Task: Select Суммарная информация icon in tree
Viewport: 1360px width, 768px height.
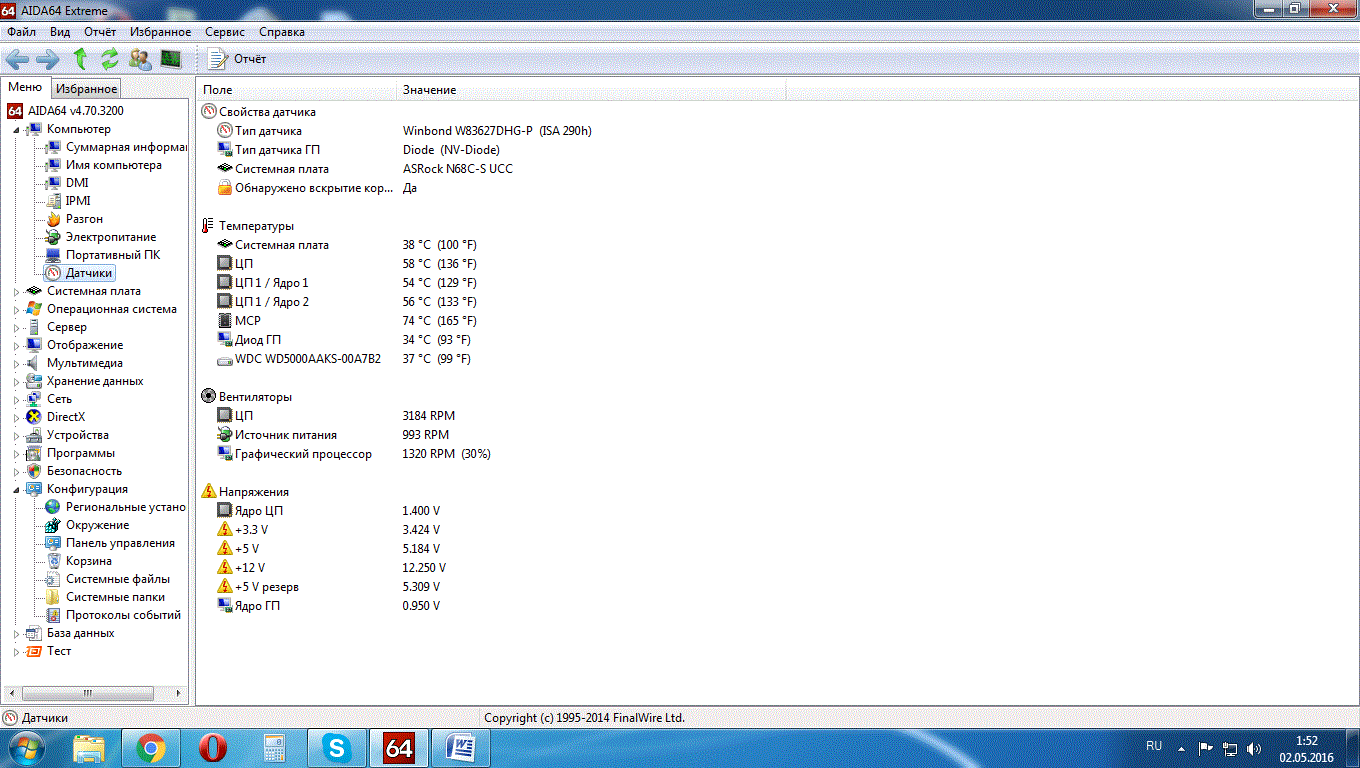Action: point(53,147)
